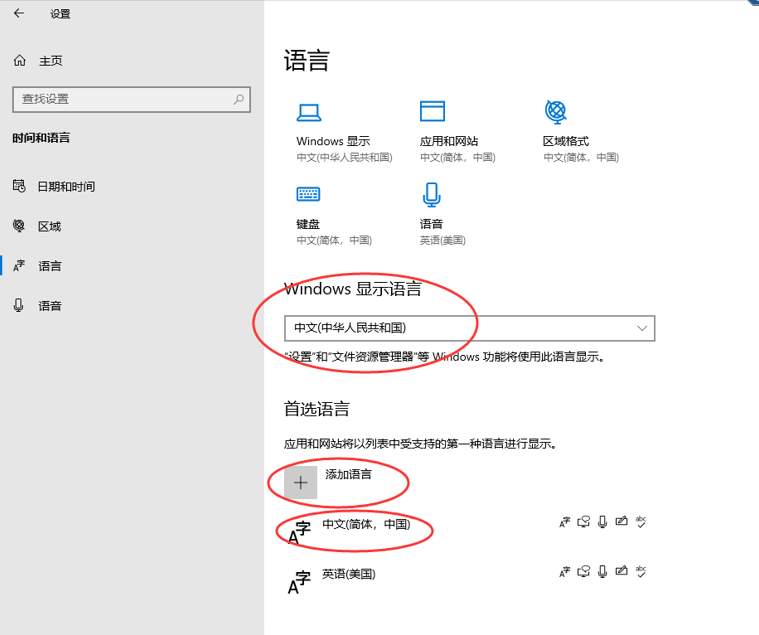Open the Regional format globe icon
This screenshot has width=759, height=635.
[556, 111]
